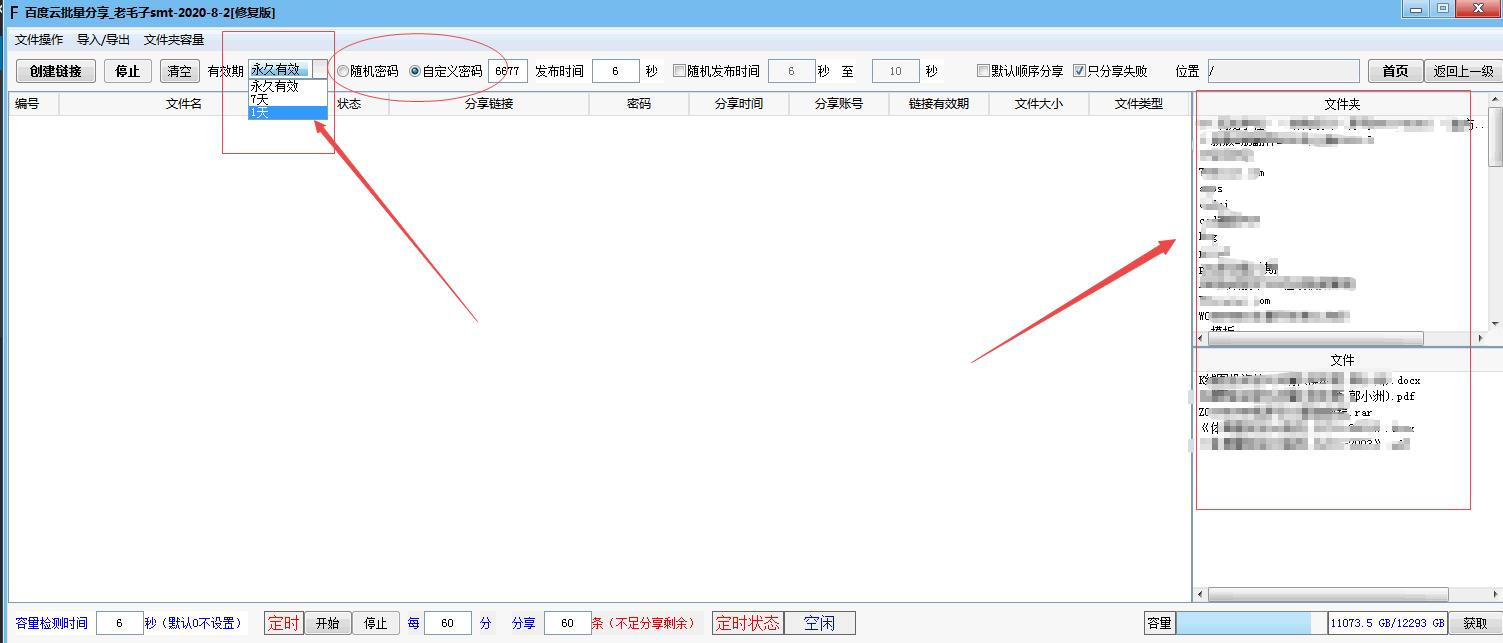Click the random time maximum field
This screenshot has width=1503, height=643.
(895, 71)
